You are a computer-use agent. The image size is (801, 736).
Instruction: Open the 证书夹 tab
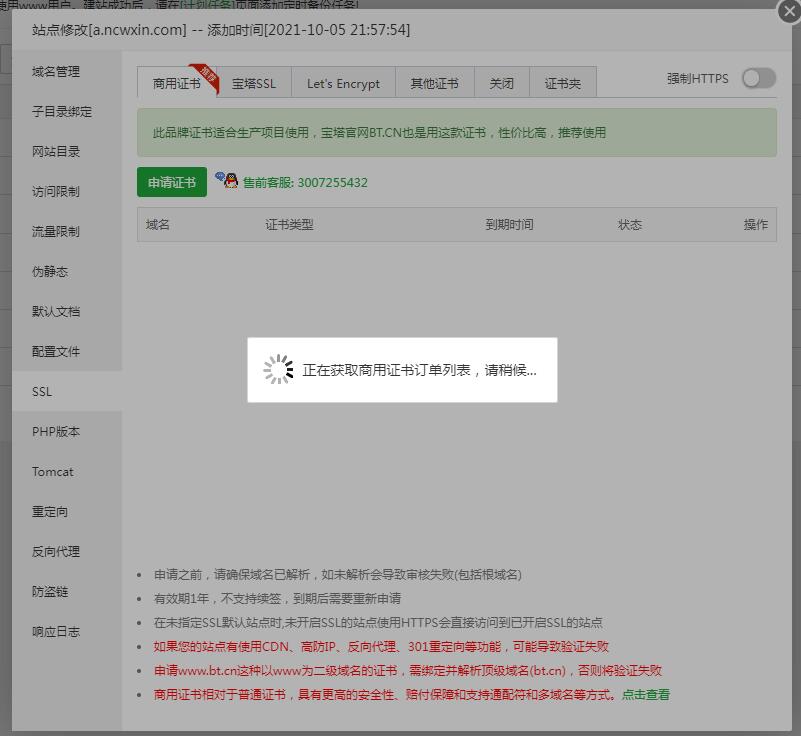pos(563,83)
